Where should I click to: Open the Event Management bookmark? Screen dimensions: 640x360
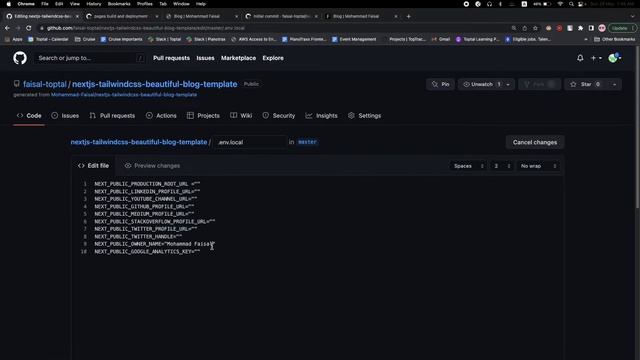[354, 39]
